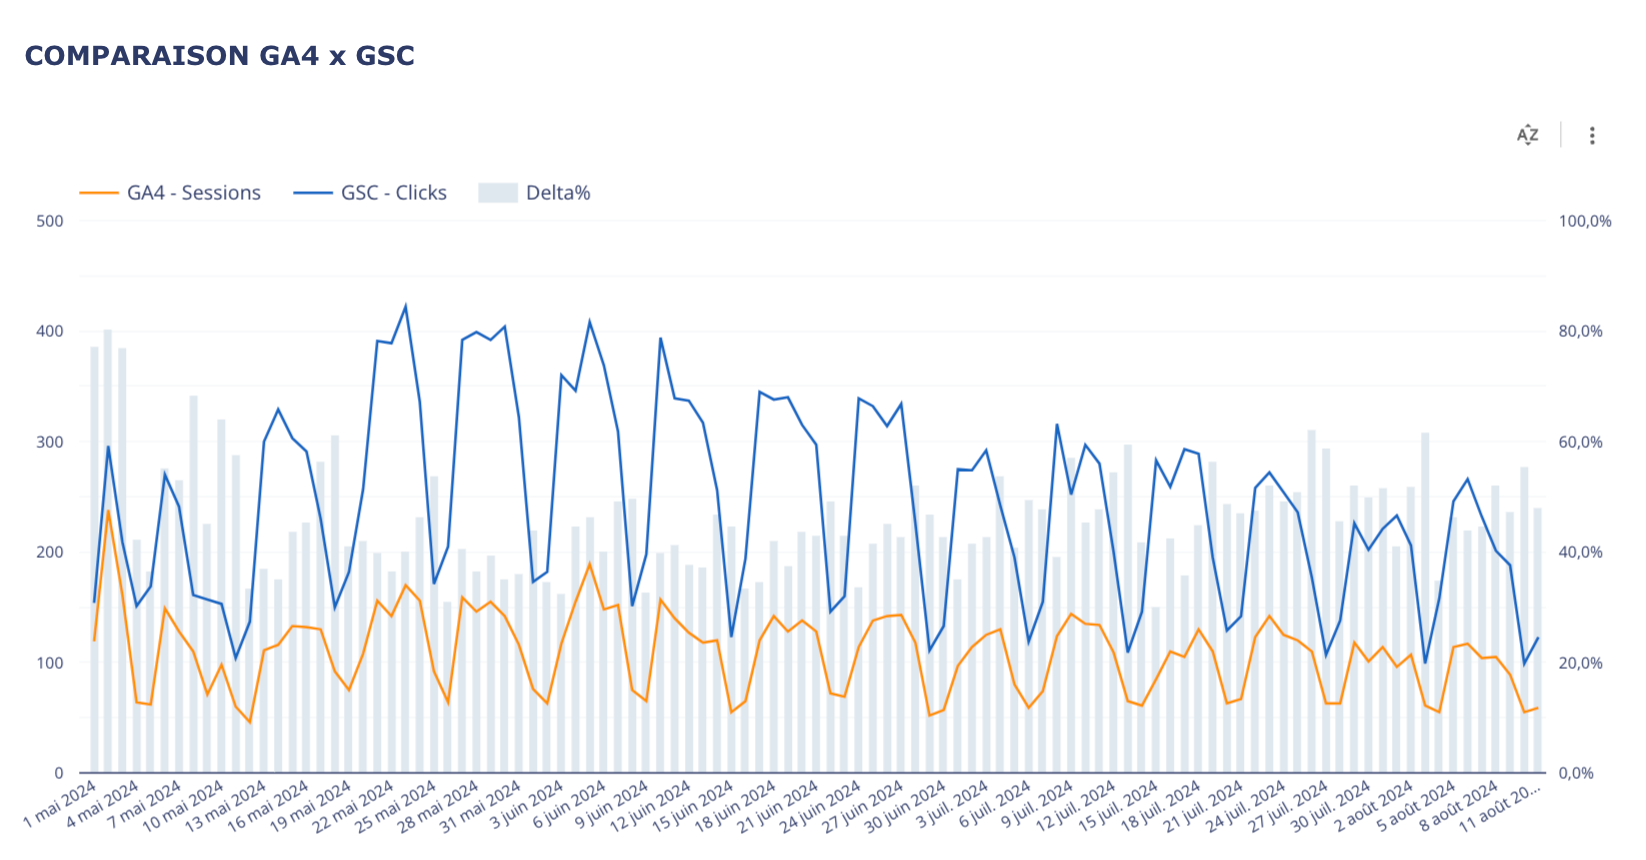This screenshot has width=1646, height=860.
Task: Click the blue GSC legend line swatch
Action: (312, 193)
